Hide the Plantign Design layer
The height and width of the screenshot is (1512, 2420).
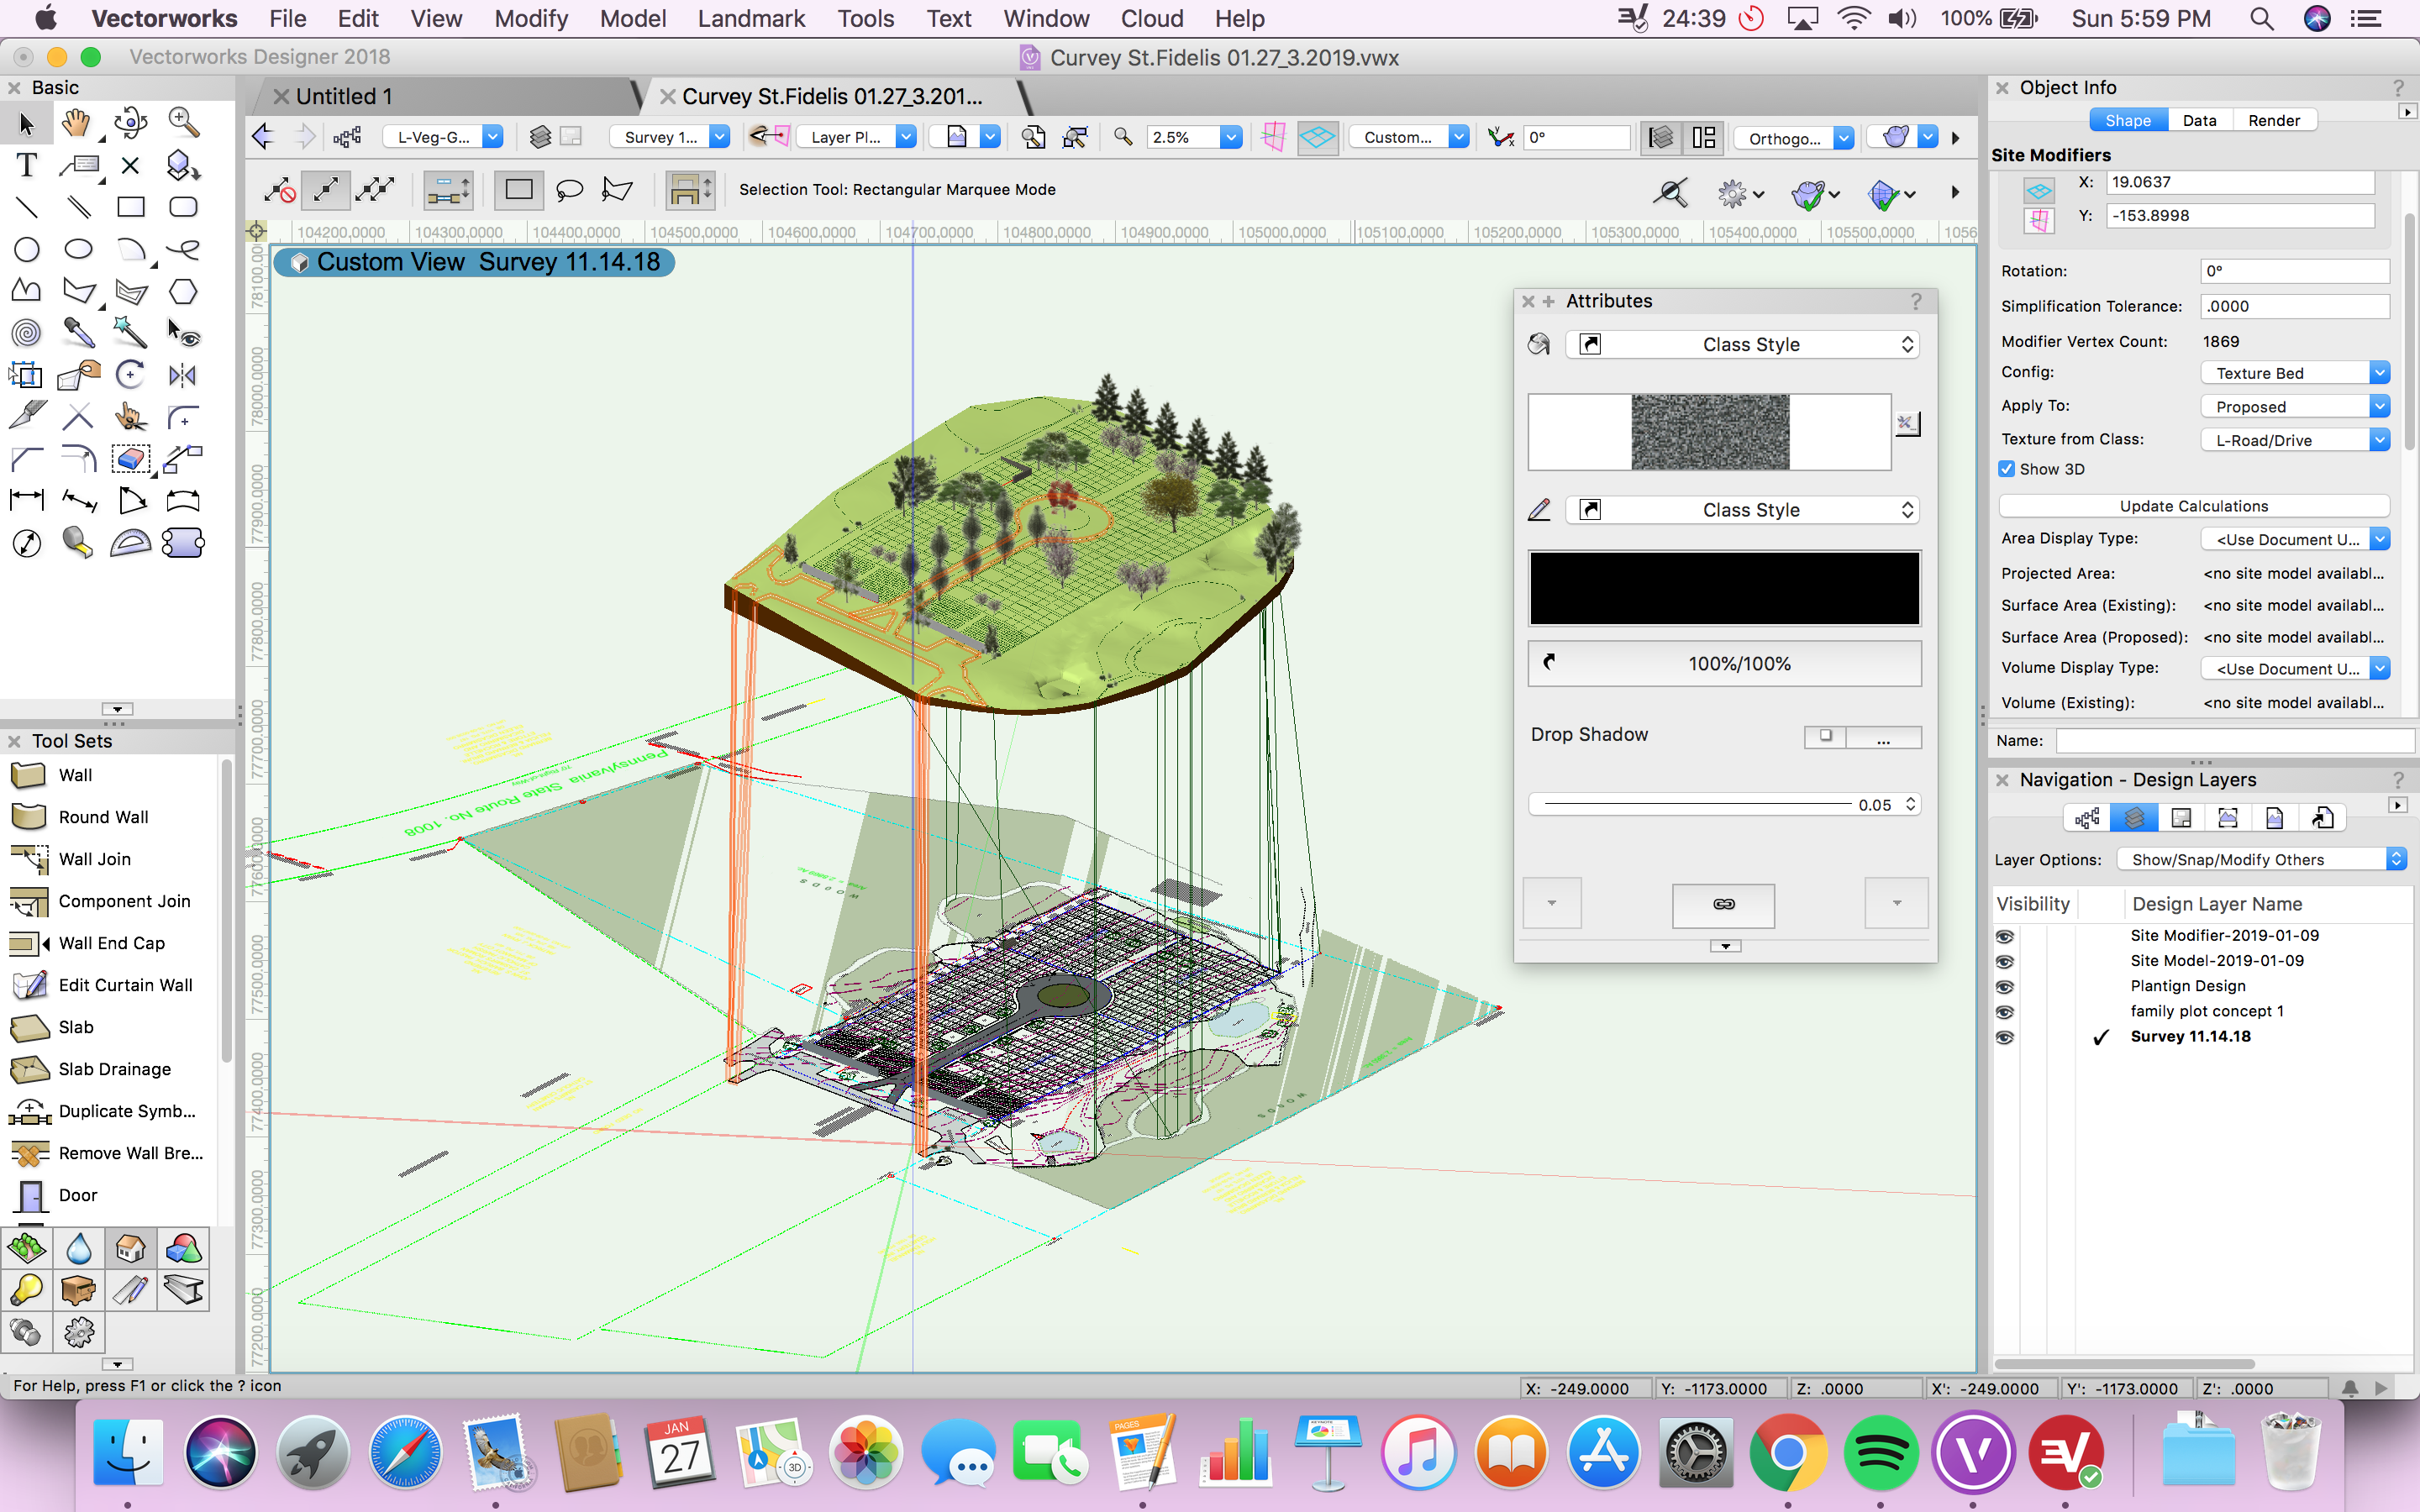(2006, 986)
